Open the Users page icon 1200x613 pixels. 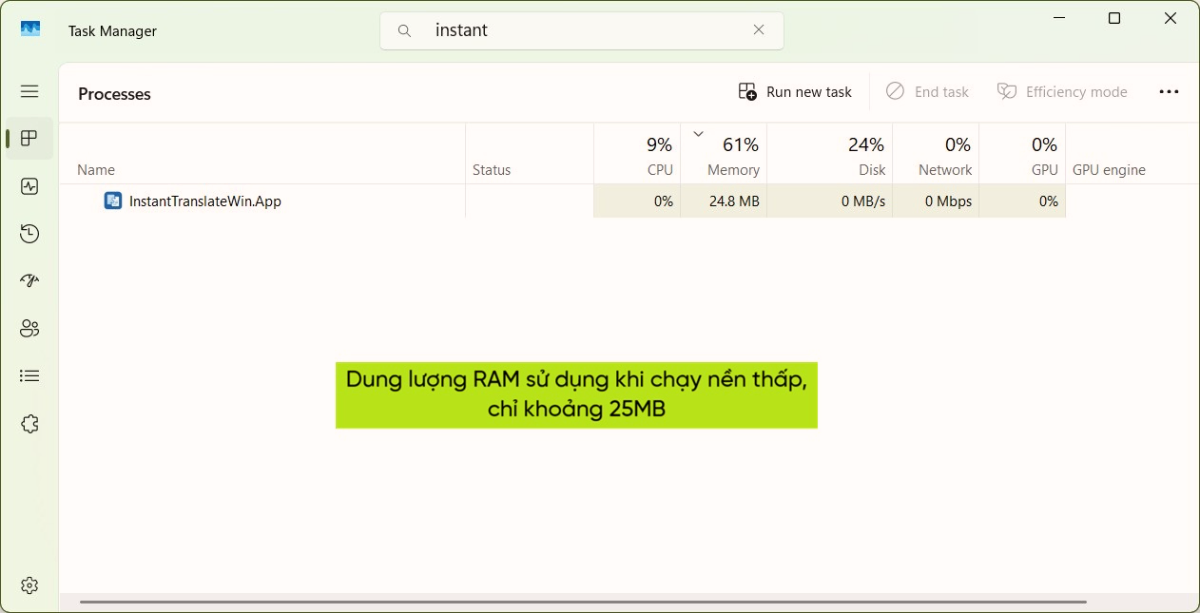[30, 328]
